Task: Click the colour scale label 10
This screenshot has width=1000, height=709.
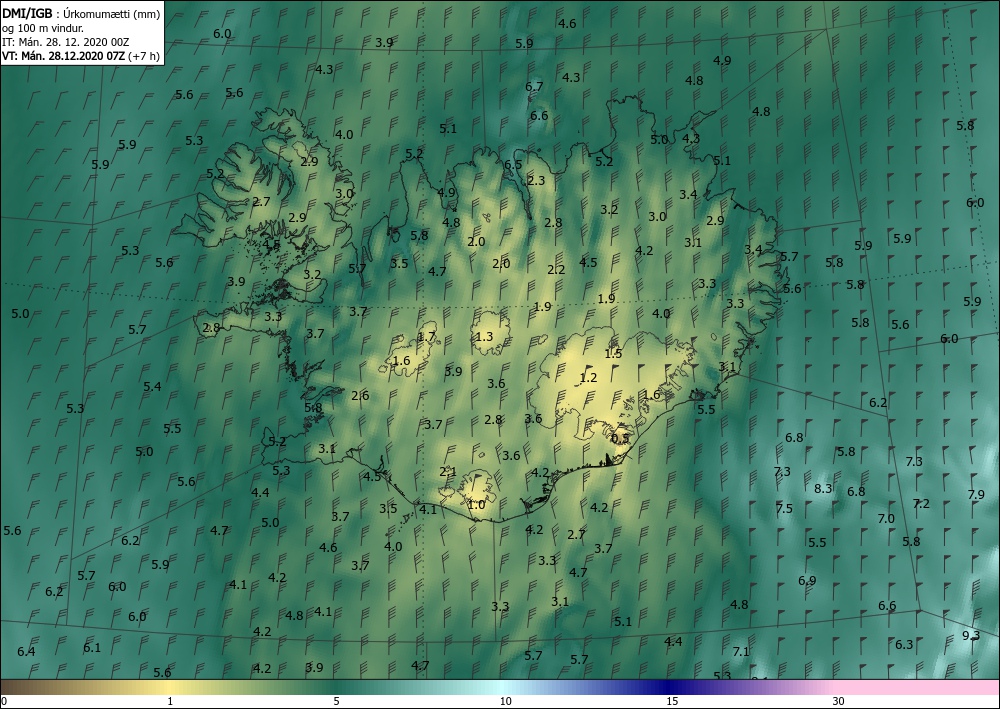Action: [x=505, y=701]
